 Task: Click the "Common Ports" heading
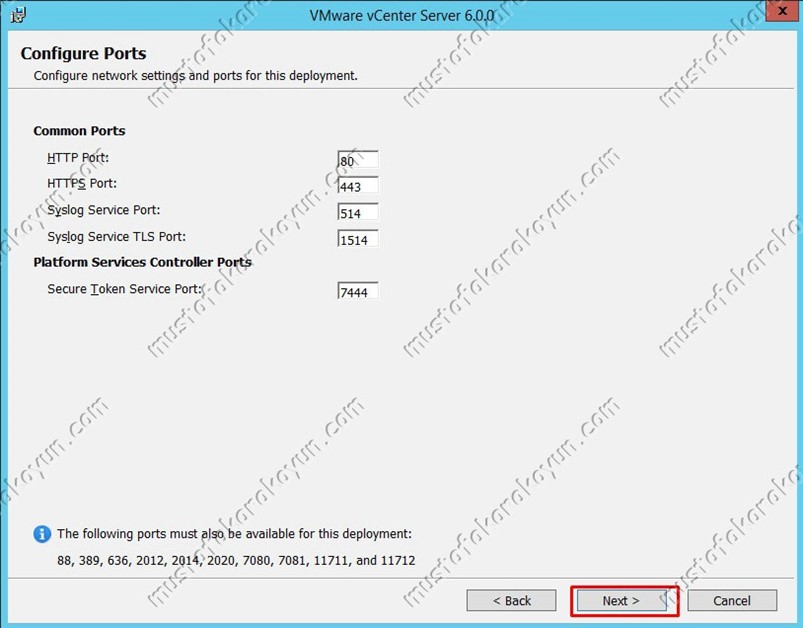click(79, 131)
